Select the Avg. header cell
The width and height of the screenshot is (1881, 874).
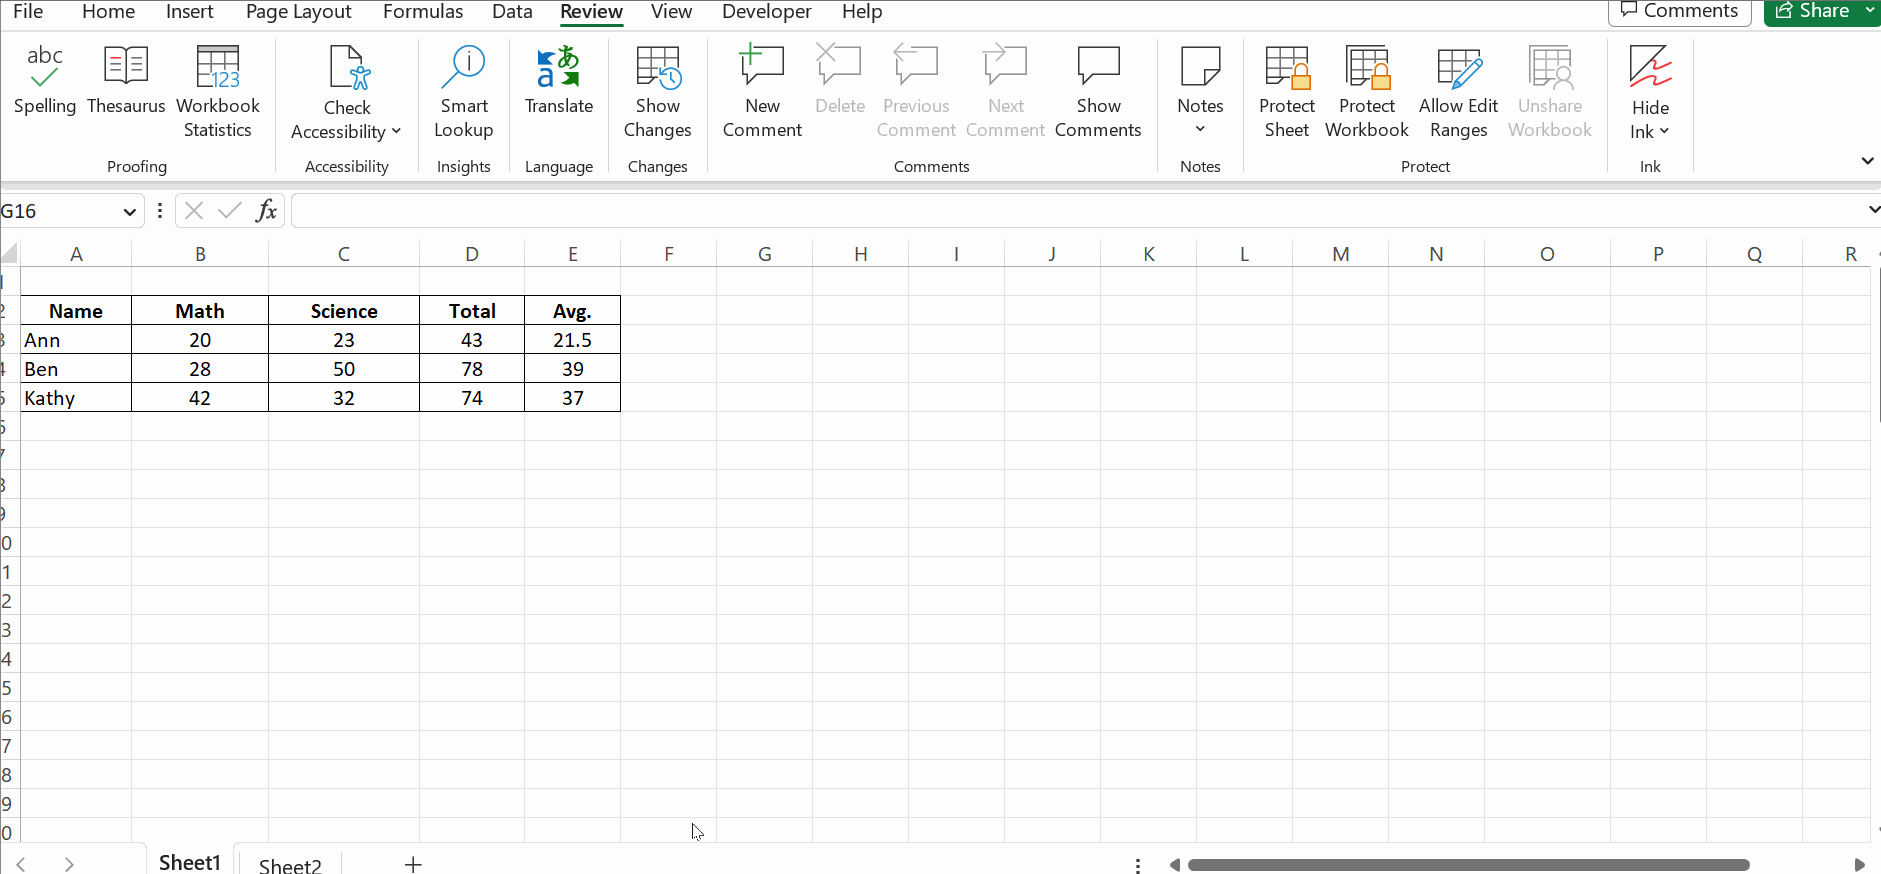[x=572, y=311]
